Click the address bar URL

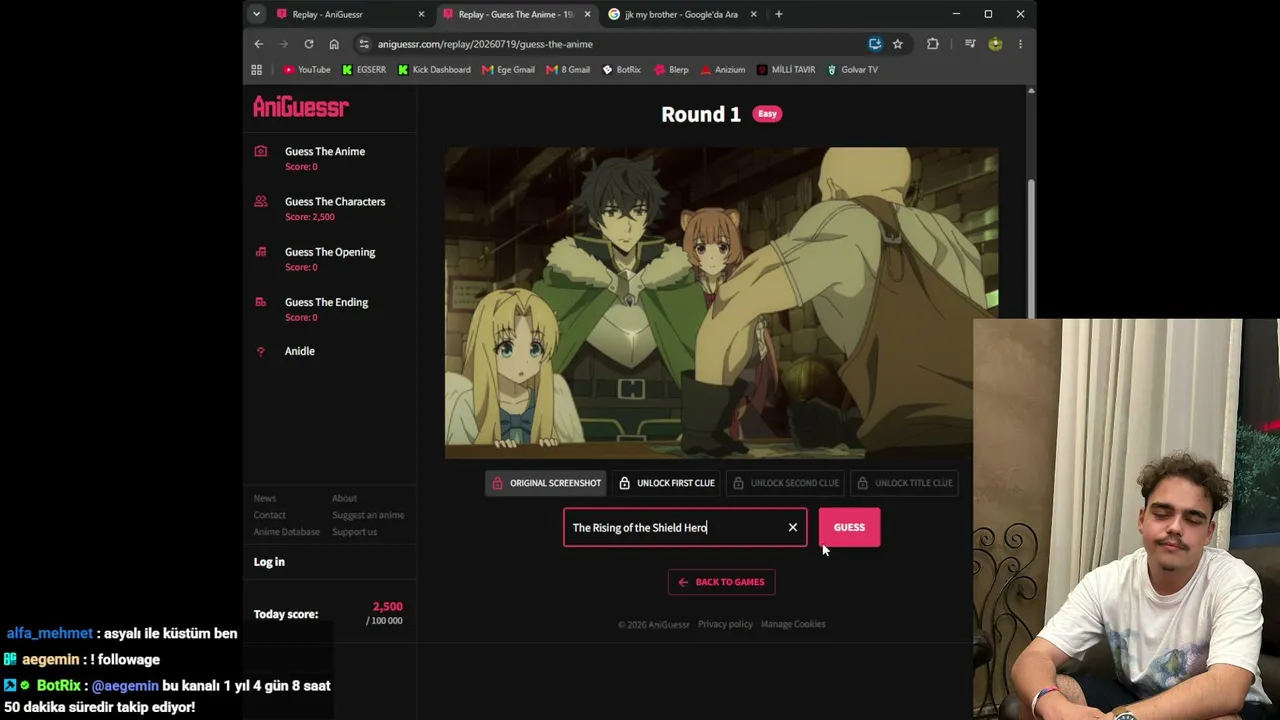coord(485,44)
